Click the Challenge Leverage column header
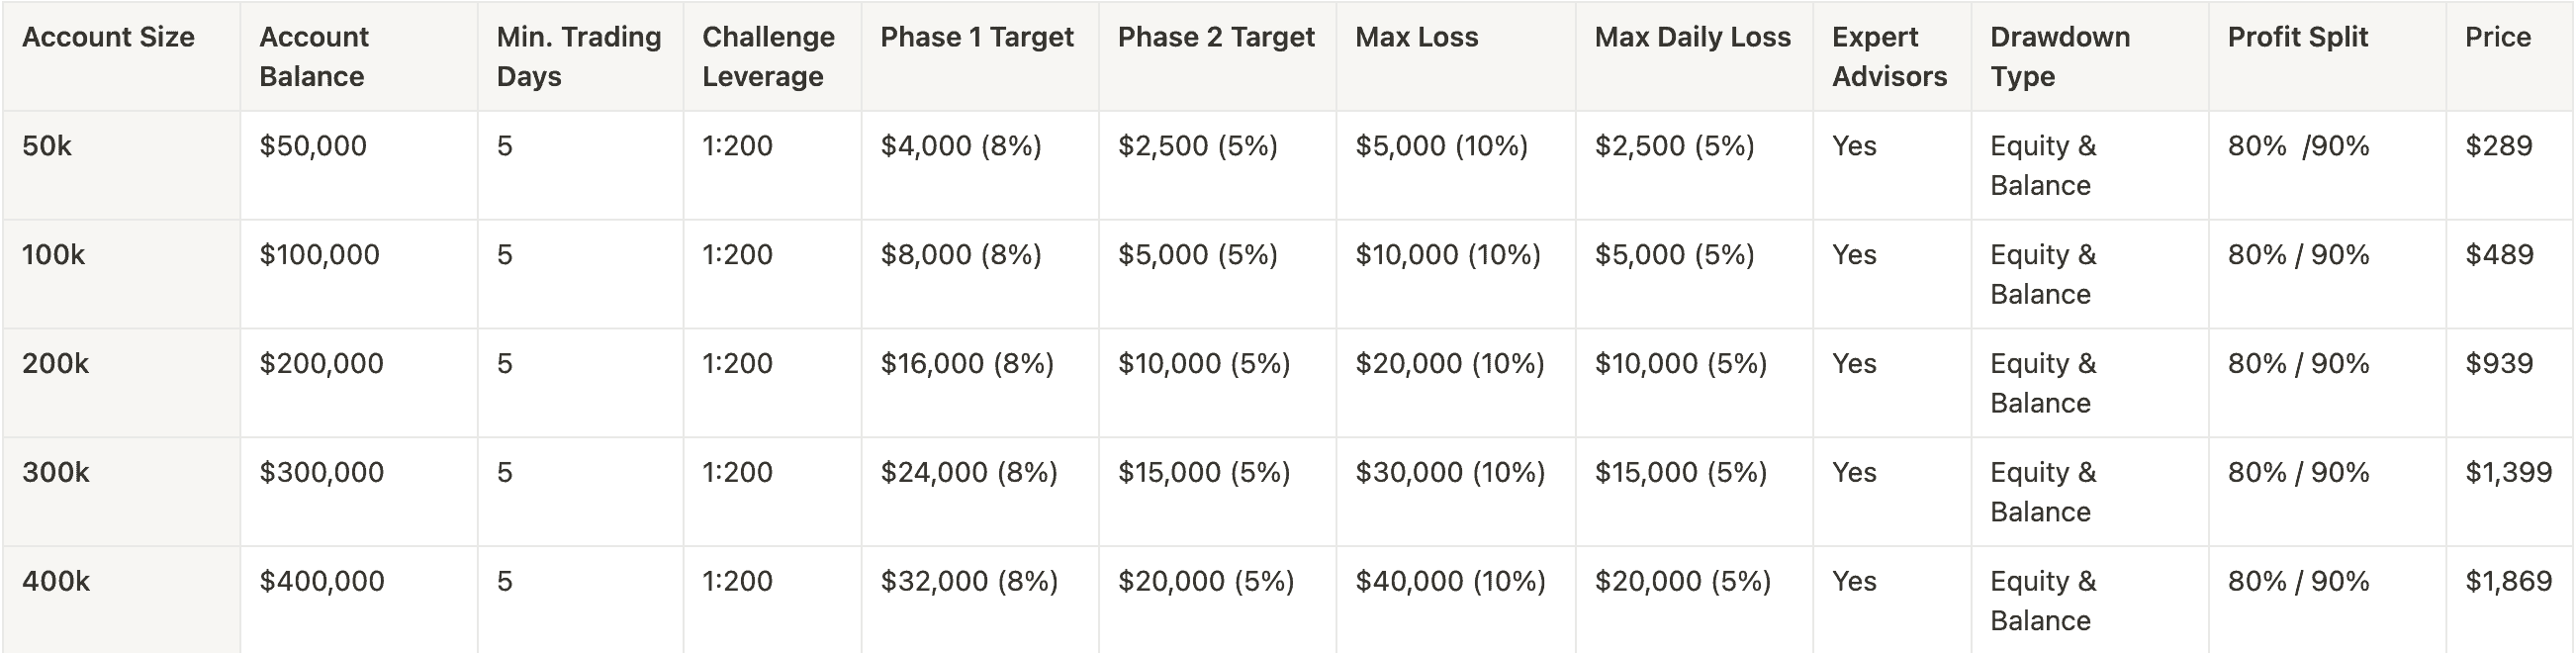This screenshot has height=653, width=2576. click(x=768, y=57)
